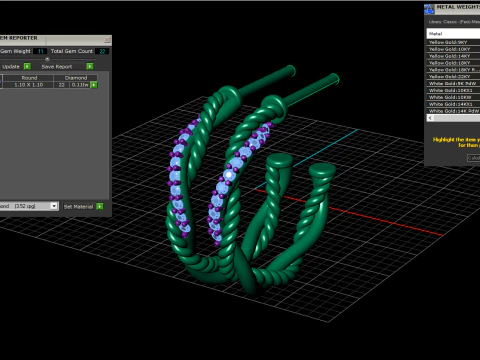This screenshot has width=480, height=360.
Task: Click the Metal Weights panel icon
Action: [x=429, y=9]
